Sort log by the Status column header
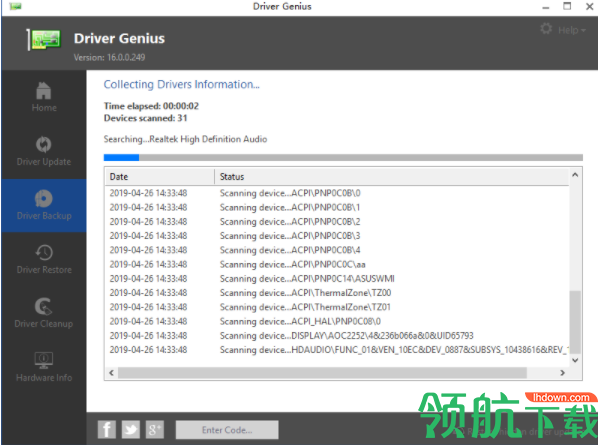Viewport: 598px width, 445px height. pyautogui.click(x=392, y=177)
